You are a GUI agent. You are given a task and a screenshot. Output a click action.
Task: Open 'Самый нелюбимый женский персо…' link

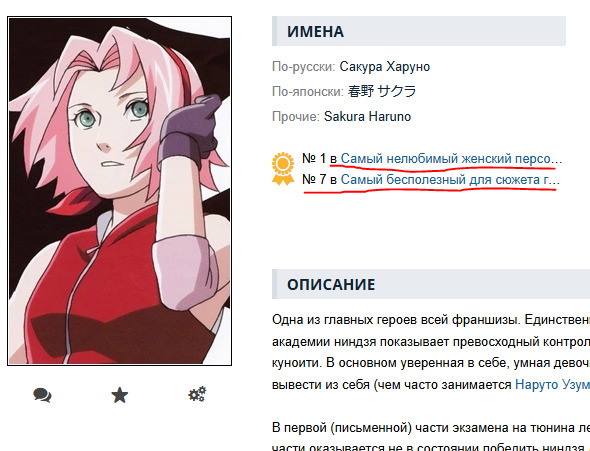[x=451, y=159]
